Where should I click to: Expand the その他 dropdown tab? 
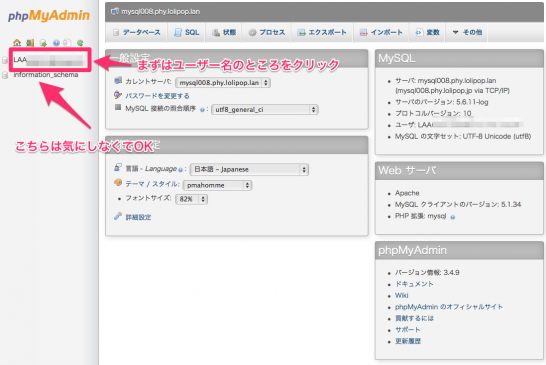coord(467,32)
